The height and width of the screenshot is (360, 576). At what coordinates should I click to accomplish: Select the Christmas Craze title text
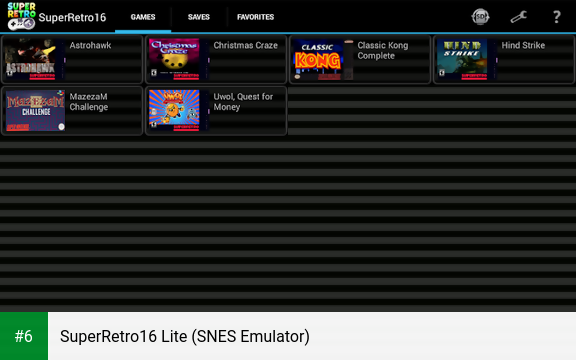pyautogui.click(x=245, y=46)
